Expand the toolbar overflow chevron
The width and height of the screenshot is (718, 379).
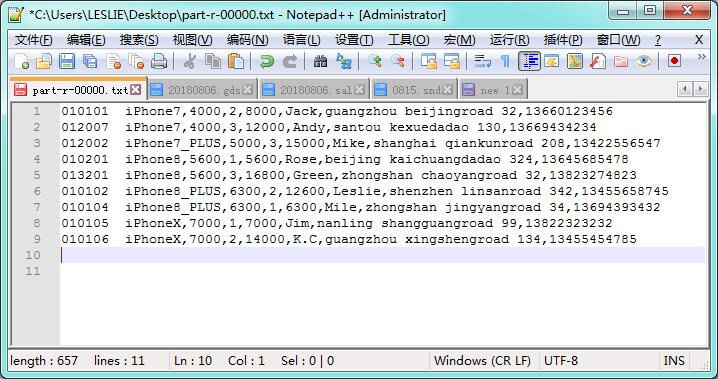[701, 57]
